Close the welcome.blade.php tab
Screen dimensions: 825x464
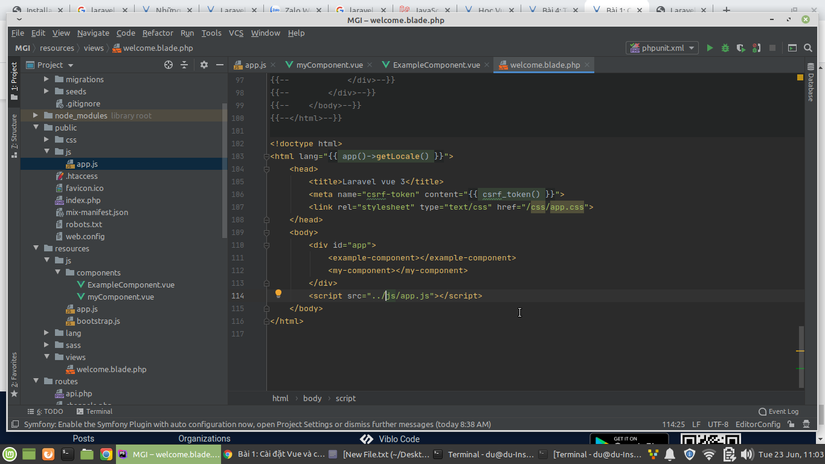click(x=587, y=65)
